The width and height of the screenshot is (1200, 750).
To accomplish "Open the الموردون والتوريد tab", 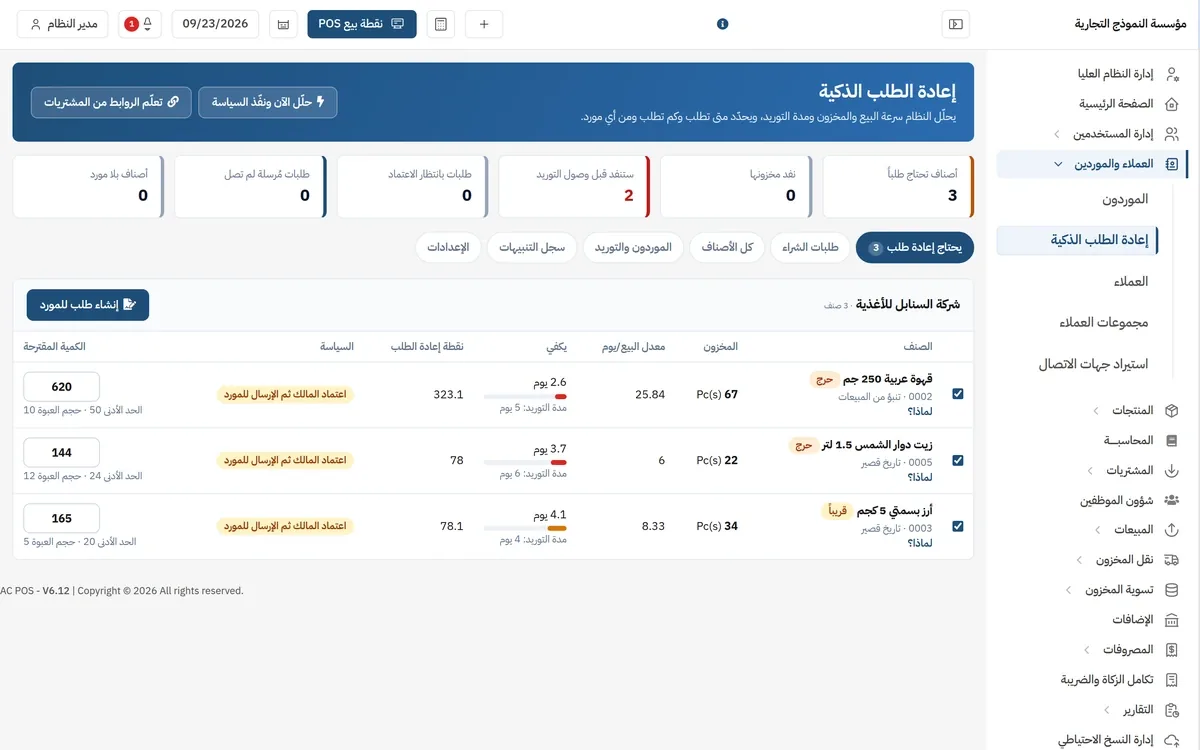I will (x=634, y=247).
